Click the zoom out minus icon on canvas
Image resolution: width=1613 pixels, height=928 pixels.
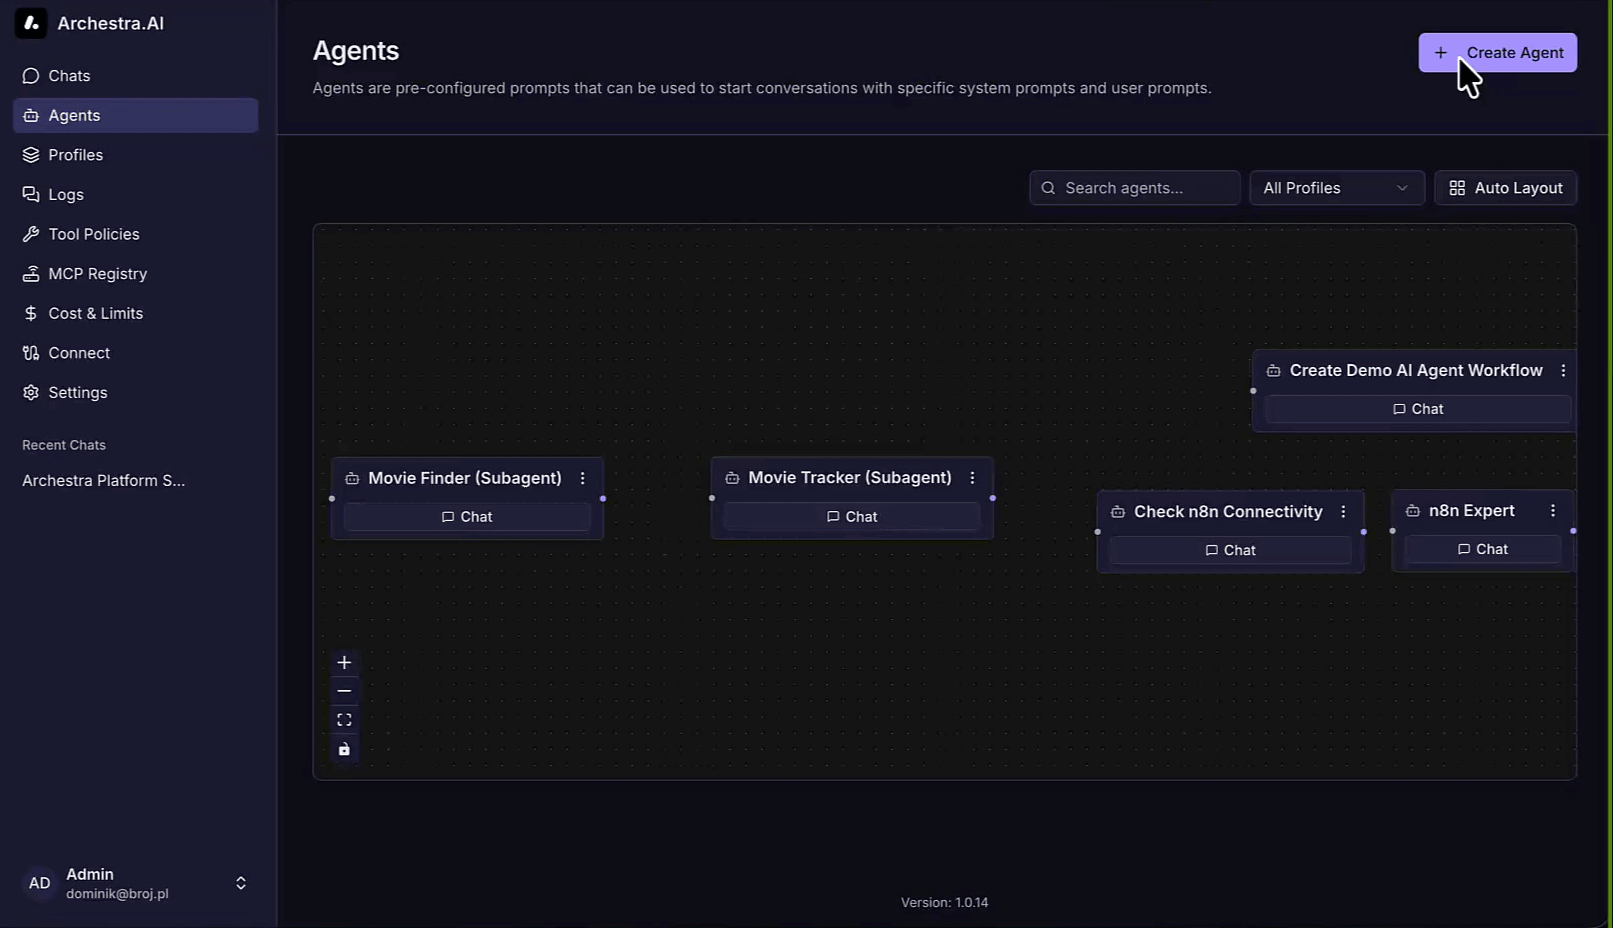(x=344, y=691)
